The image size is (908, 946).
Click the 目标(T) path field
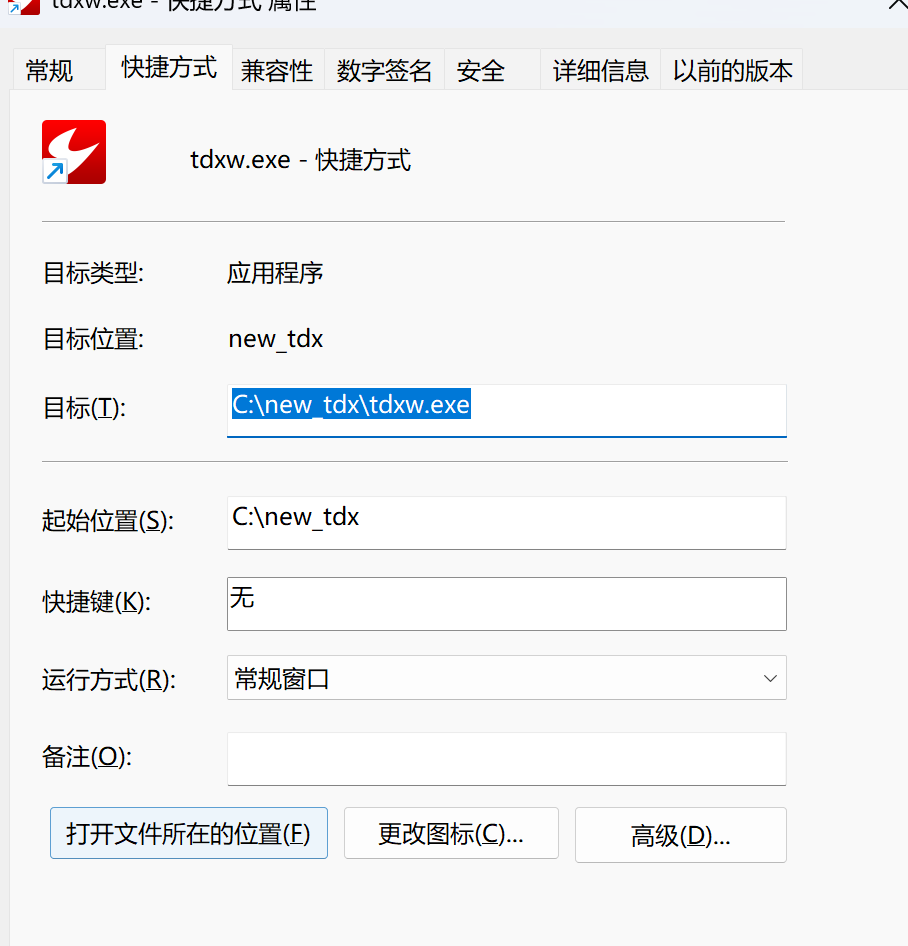coord(507,410)
